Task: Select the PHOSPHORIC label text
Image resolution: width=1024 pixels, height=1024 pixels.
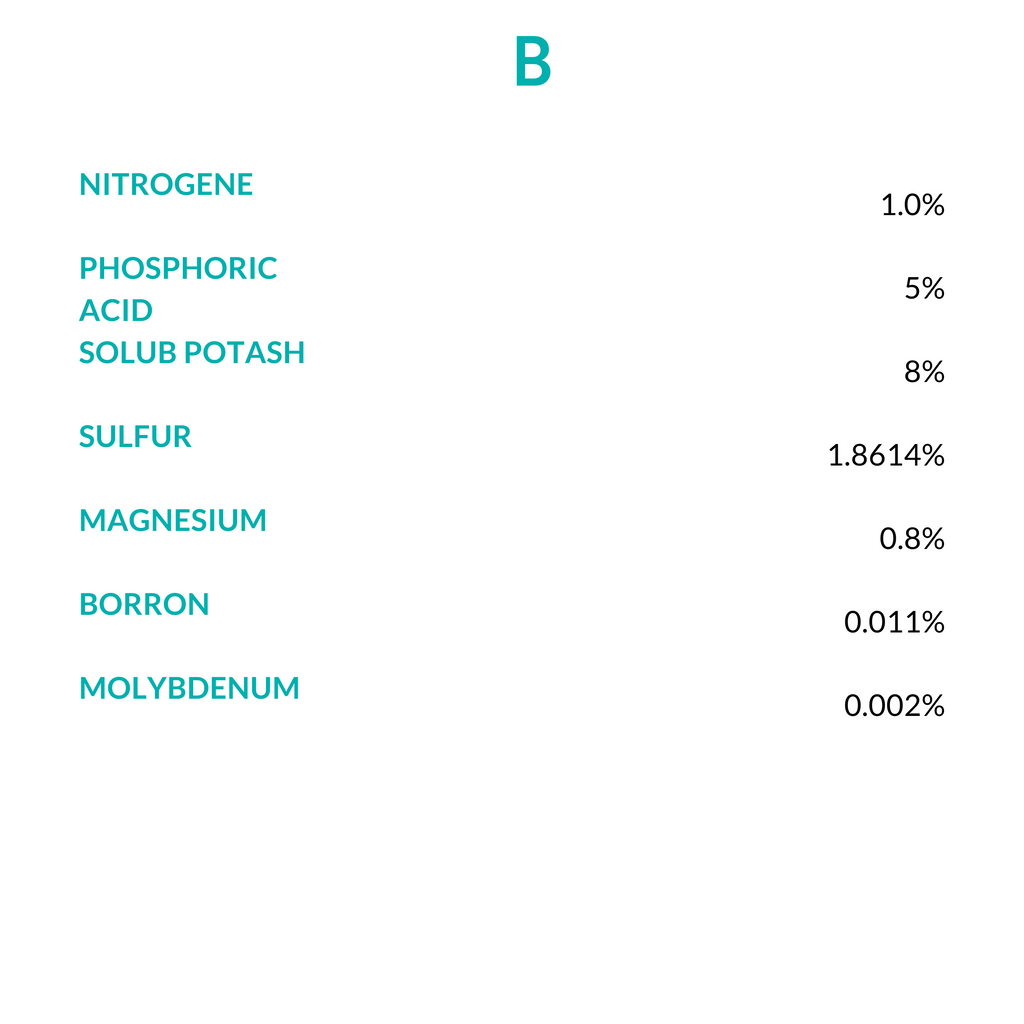Action: click(x=178, y=268)
